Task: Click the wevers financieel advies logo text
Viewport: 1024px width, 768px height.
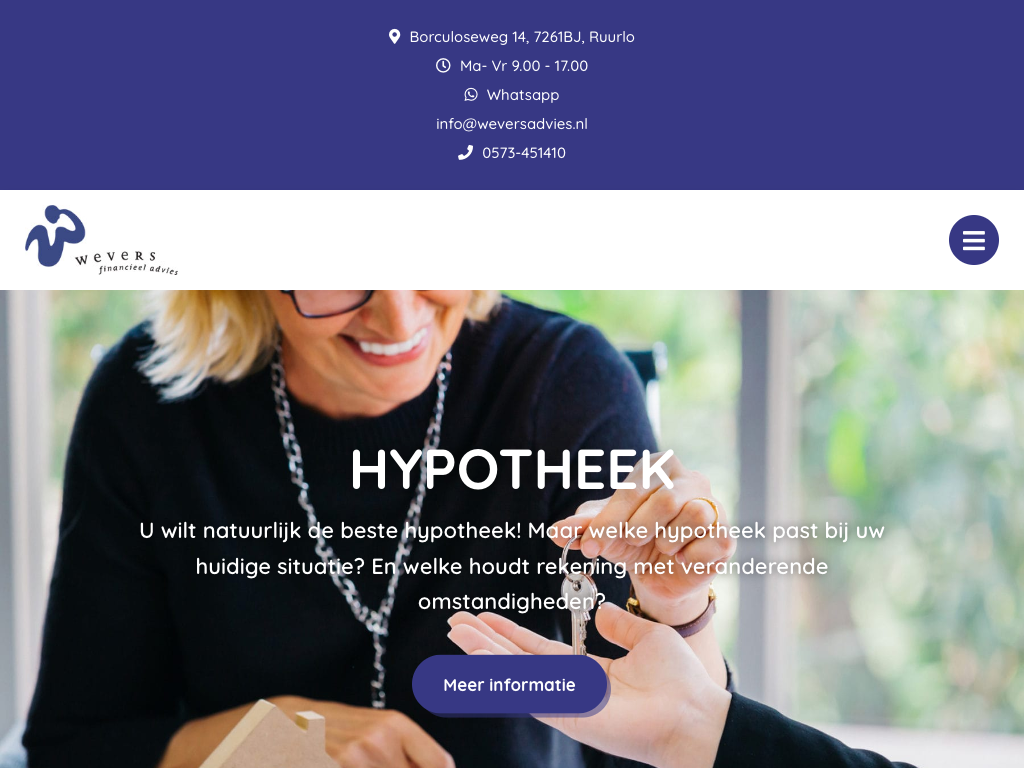Action: [127, 262]
